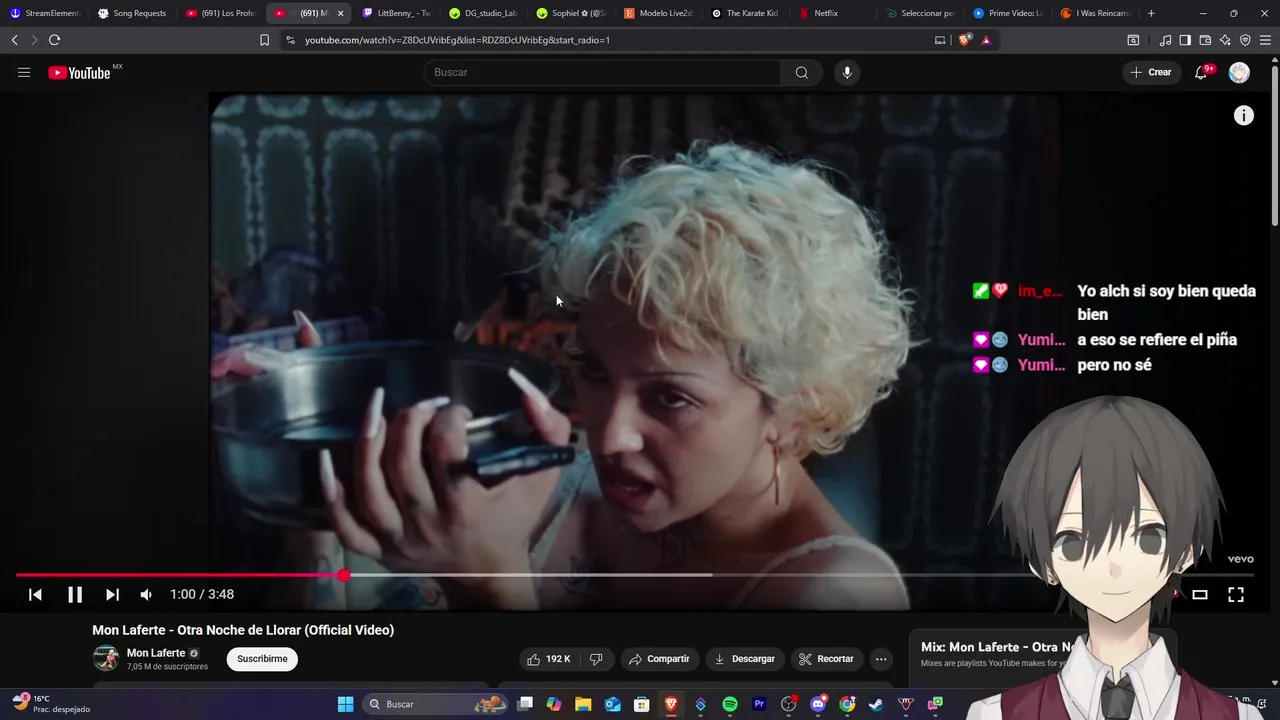The width and height of the screenshot is (1280, 720).
Task: Open weather widget showing 16°C
Action: (x=52, y=704)
